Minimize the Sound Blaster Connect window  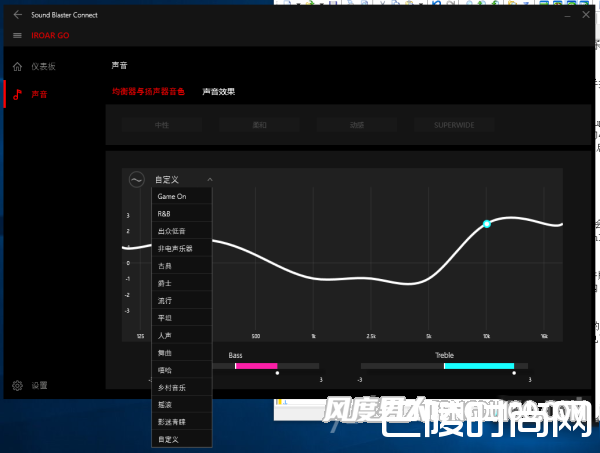pos(567,15)
